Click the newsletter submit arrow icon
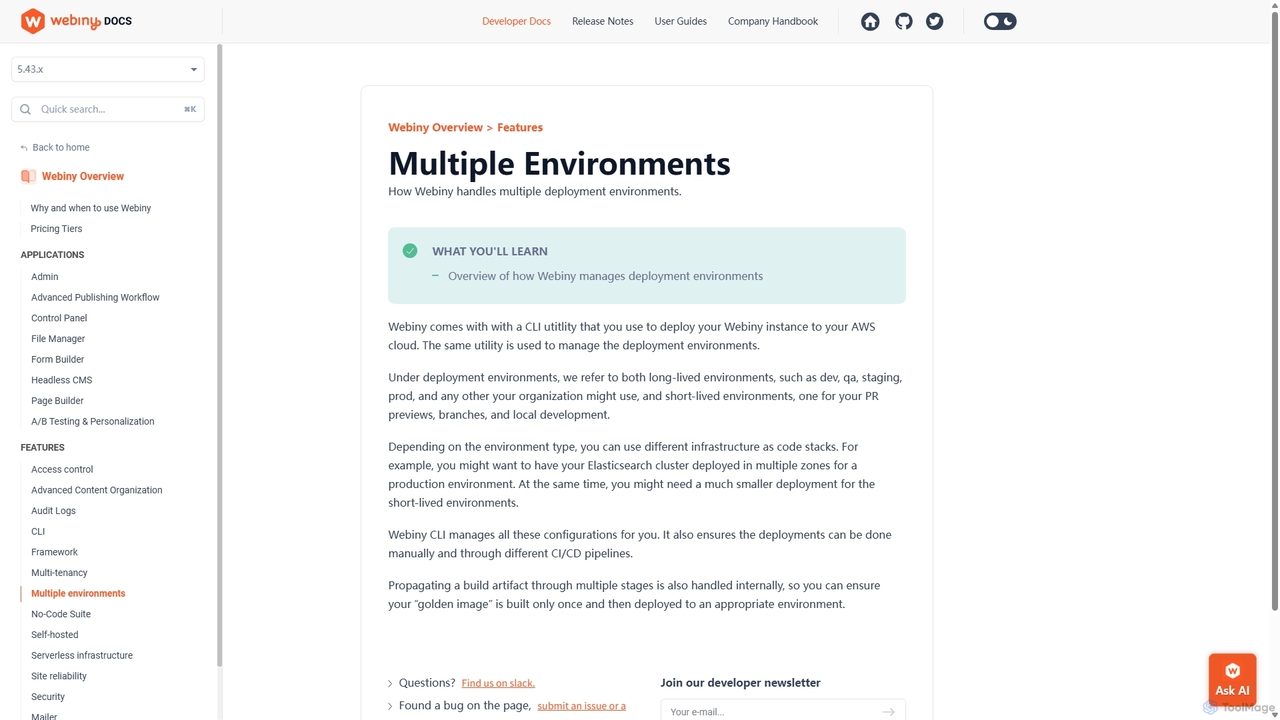This screenshot has width=1280, height=720. [888, 712]
